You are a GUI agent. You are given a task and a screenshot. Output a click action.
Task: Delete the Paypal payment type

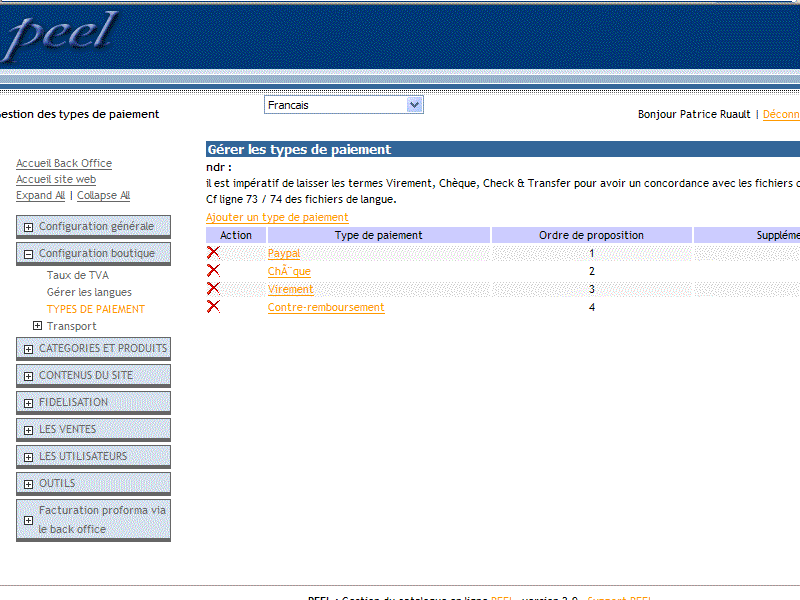tap(213, 253)
